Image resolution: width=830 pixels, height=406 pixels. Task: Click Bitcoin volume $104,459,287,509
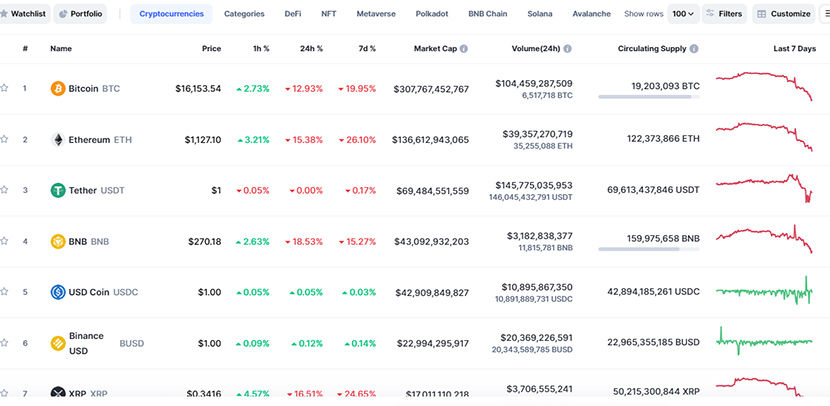point(534,83)
